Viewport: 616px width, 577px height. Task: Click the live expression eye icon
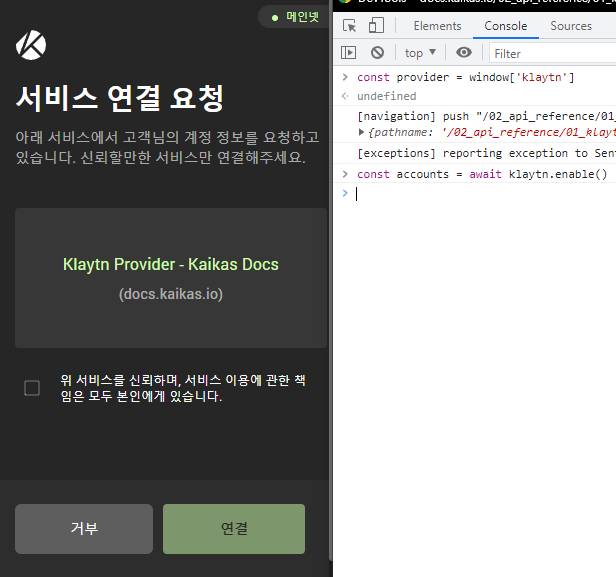pyautogui.click(x=464, y=52)
